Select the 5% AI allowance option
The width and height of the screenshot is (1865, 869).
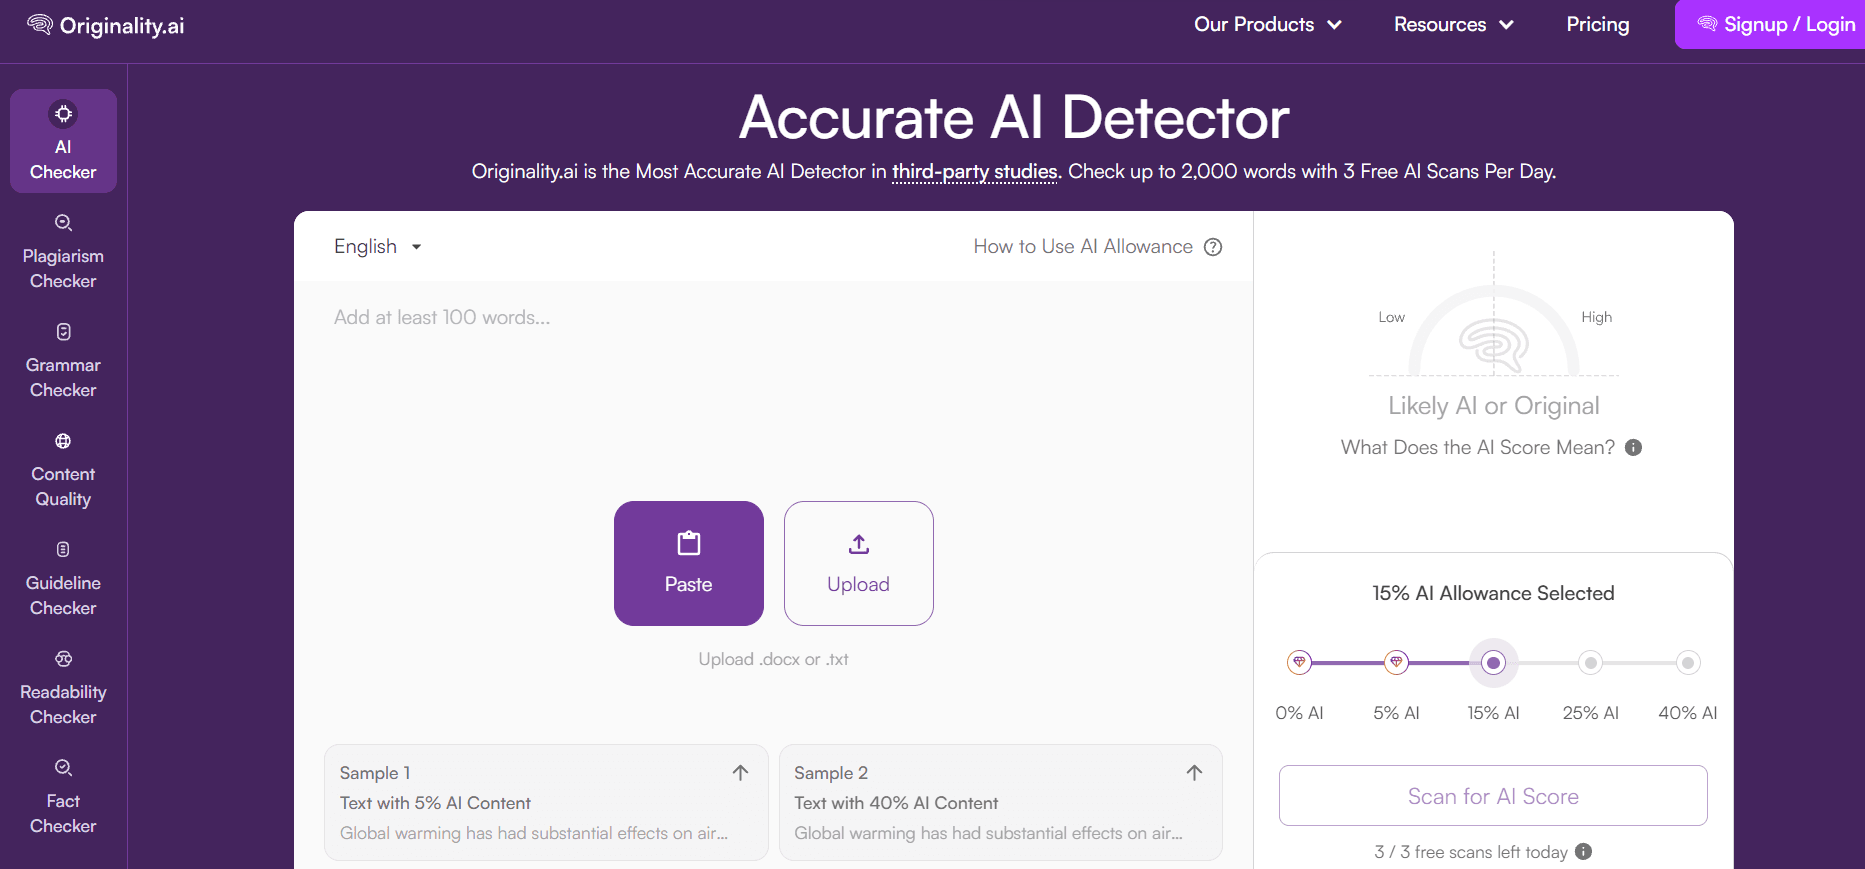[x=1396, y=662]
